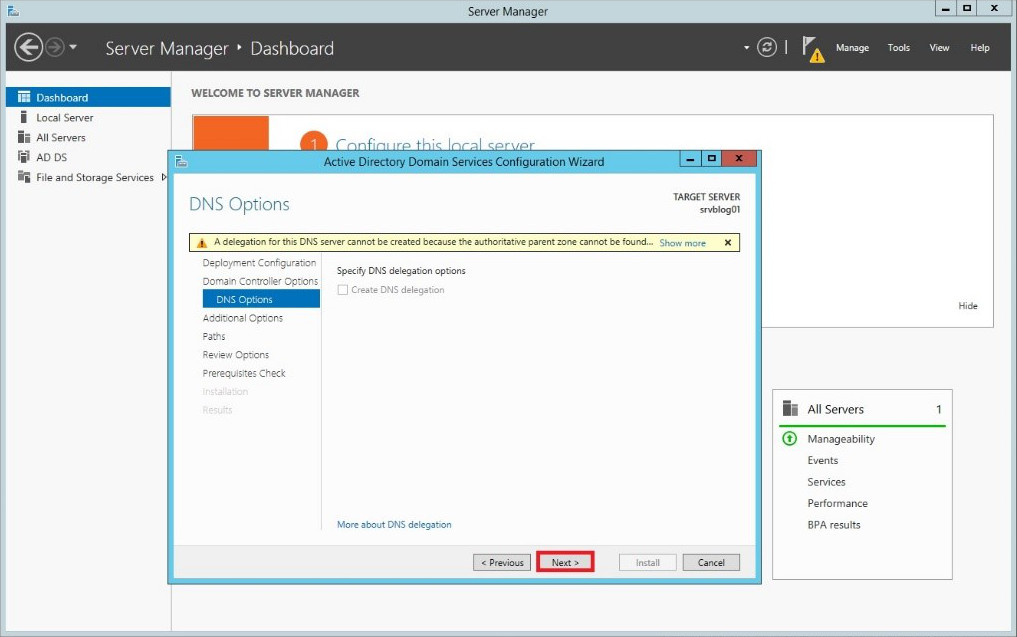Select Dashboard in the left sidebar
The image size is (1017, 637).
pyautogui.click(x=88, y=97)
